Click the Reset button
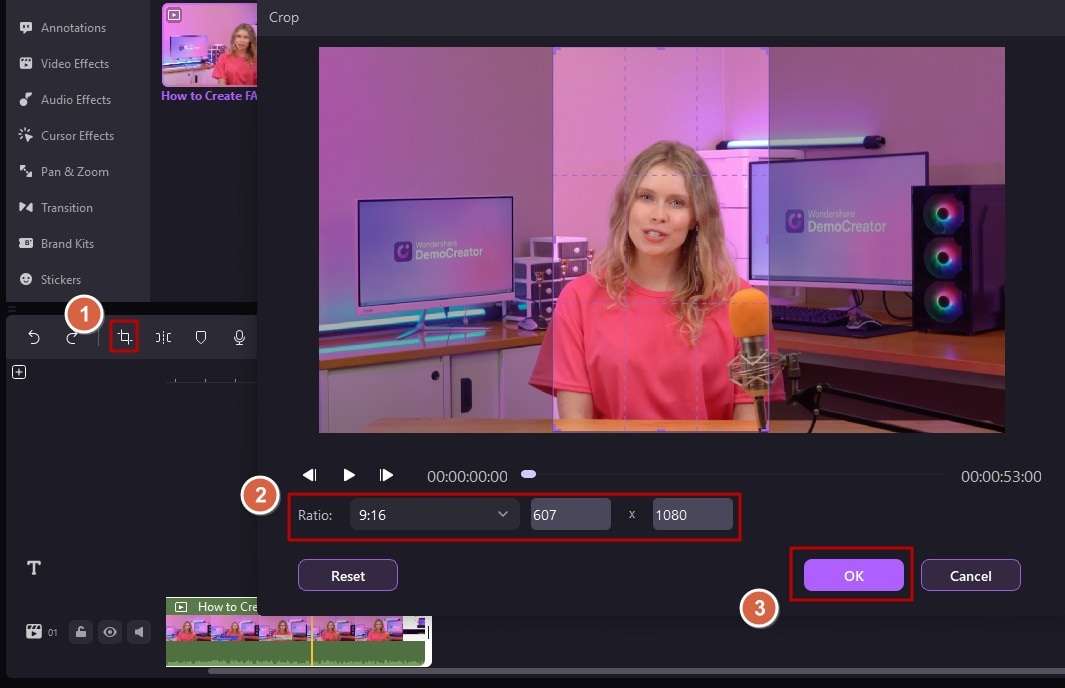 (348, 575)
